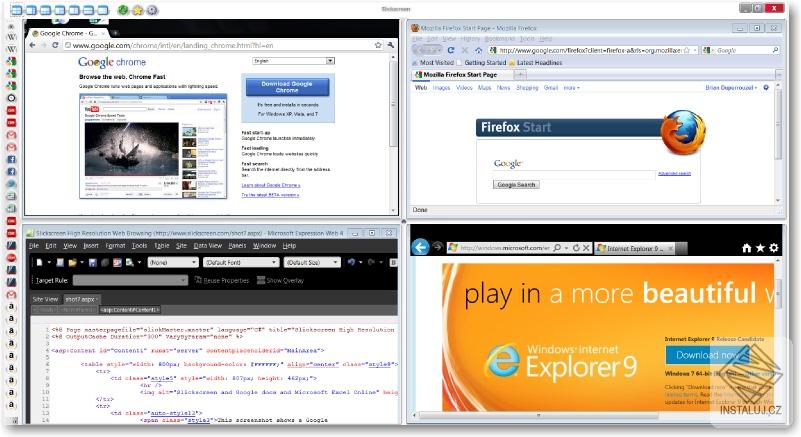Screen dimensions: 801x437
Task: Click the black circle icon in Slickscreen sidebar
Action: (11, 98)
